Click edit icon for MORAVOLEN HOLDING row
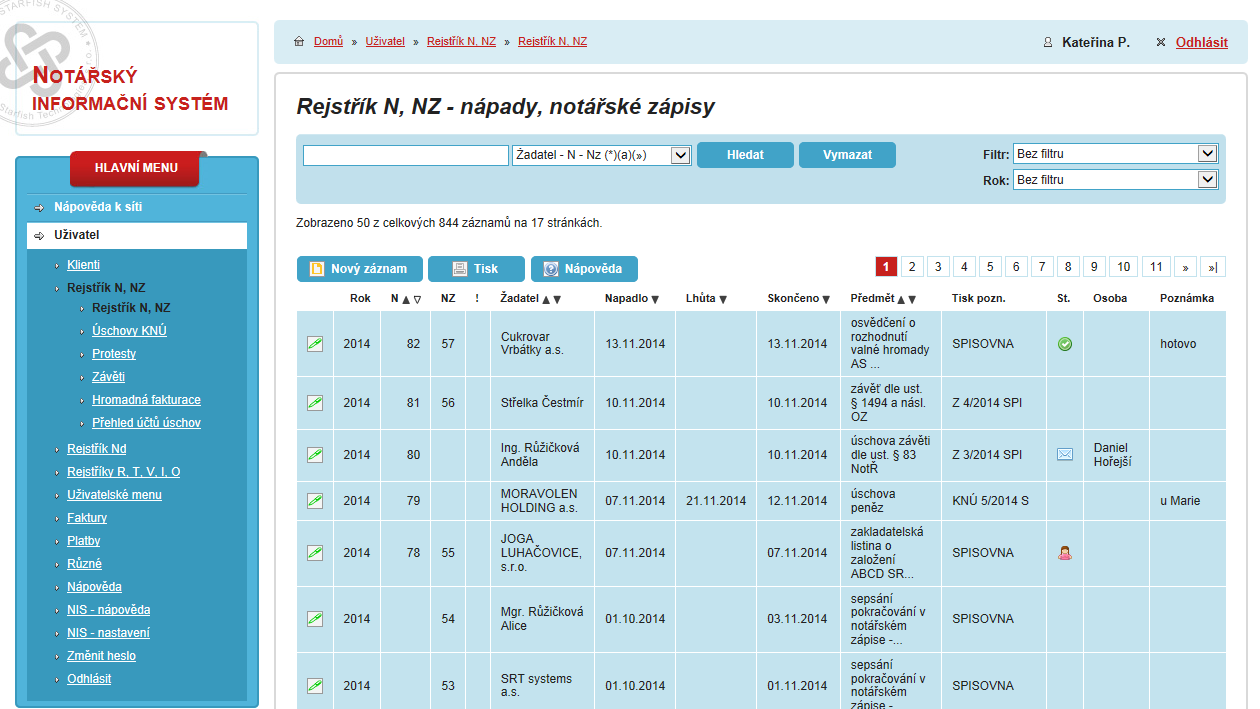 click(x=315, y=501)
